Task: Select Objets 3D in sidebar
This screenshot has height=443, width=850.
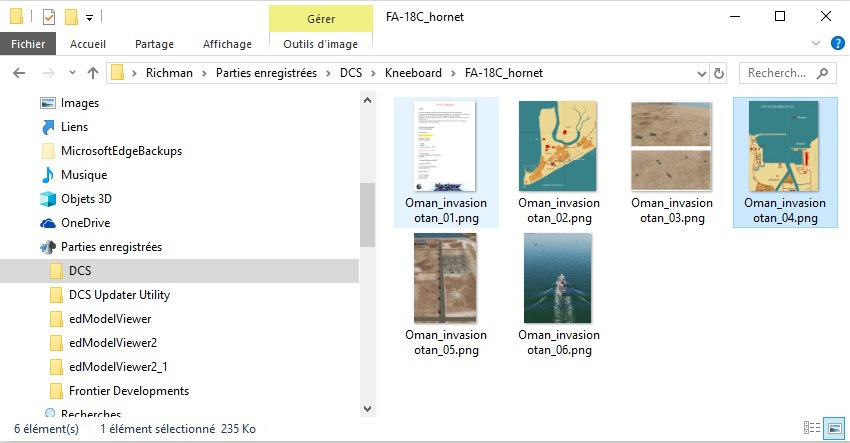Action: (x=86, y=199)
